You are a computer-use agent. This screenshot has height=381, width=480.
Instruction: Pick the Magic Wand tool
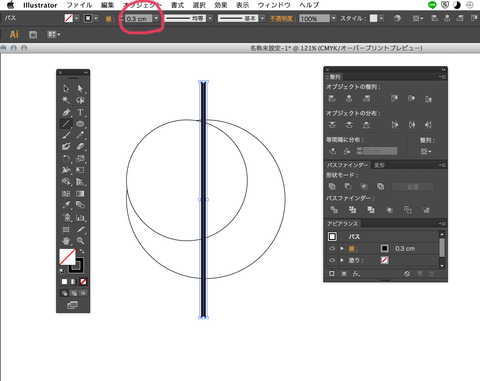pyautogui.click(x=66, y=100)
